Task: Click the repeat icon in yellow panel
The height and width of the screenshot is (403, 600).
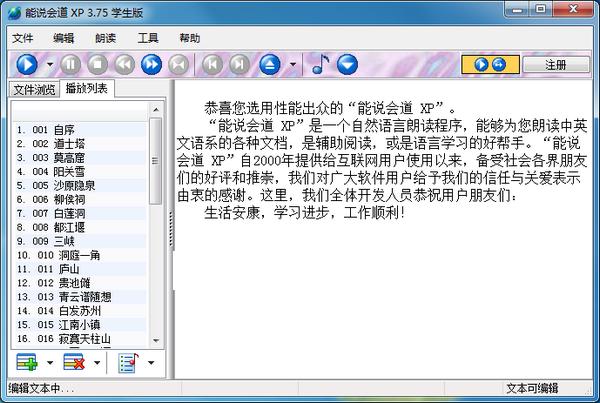Action: tap(499, 64)
